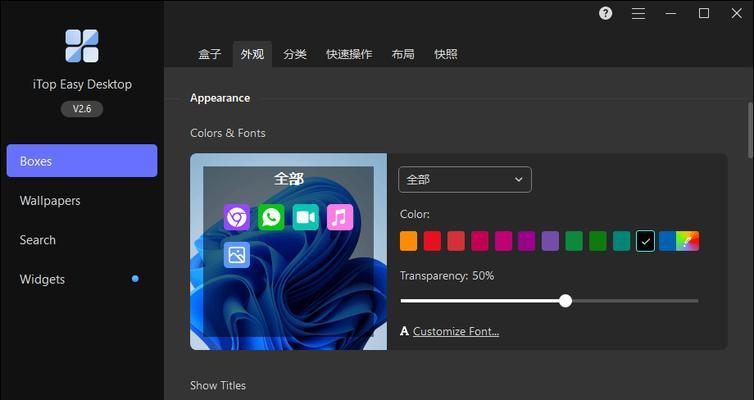Pick the orange color swatch

(409, 241)
